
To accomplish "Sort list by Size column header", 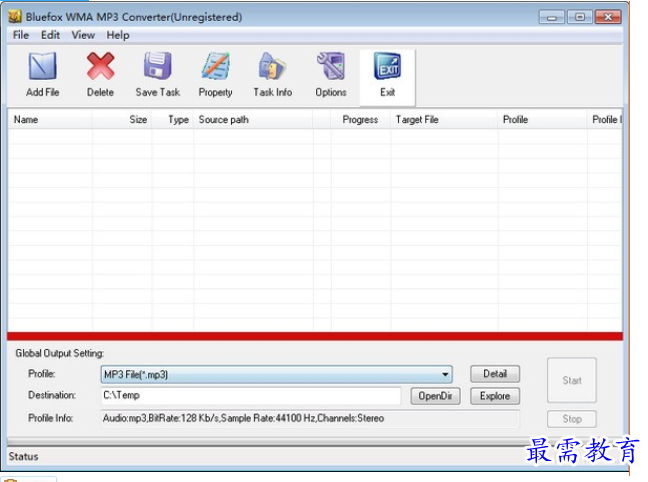I will (x=122, y=120).
